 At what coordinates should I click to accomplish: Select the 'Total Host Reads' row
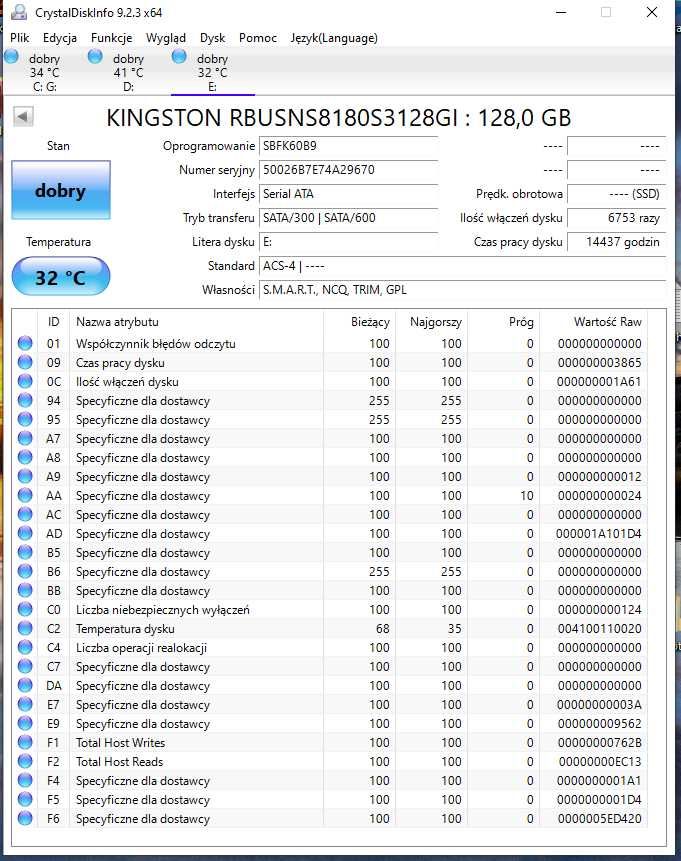330,762
